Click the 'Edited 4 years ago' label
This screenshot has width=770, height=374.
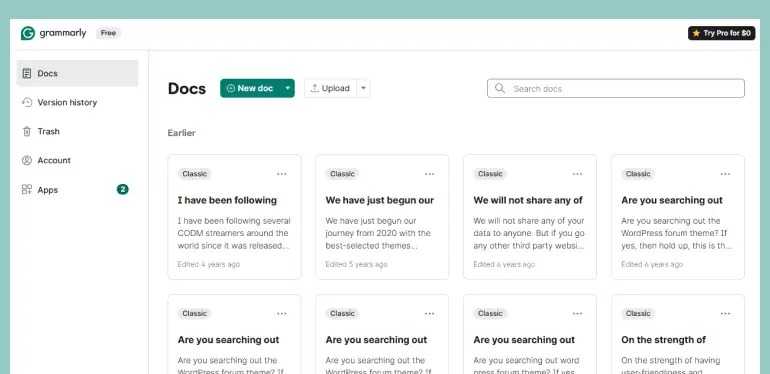pyautogui.click(x=209, y=265)
